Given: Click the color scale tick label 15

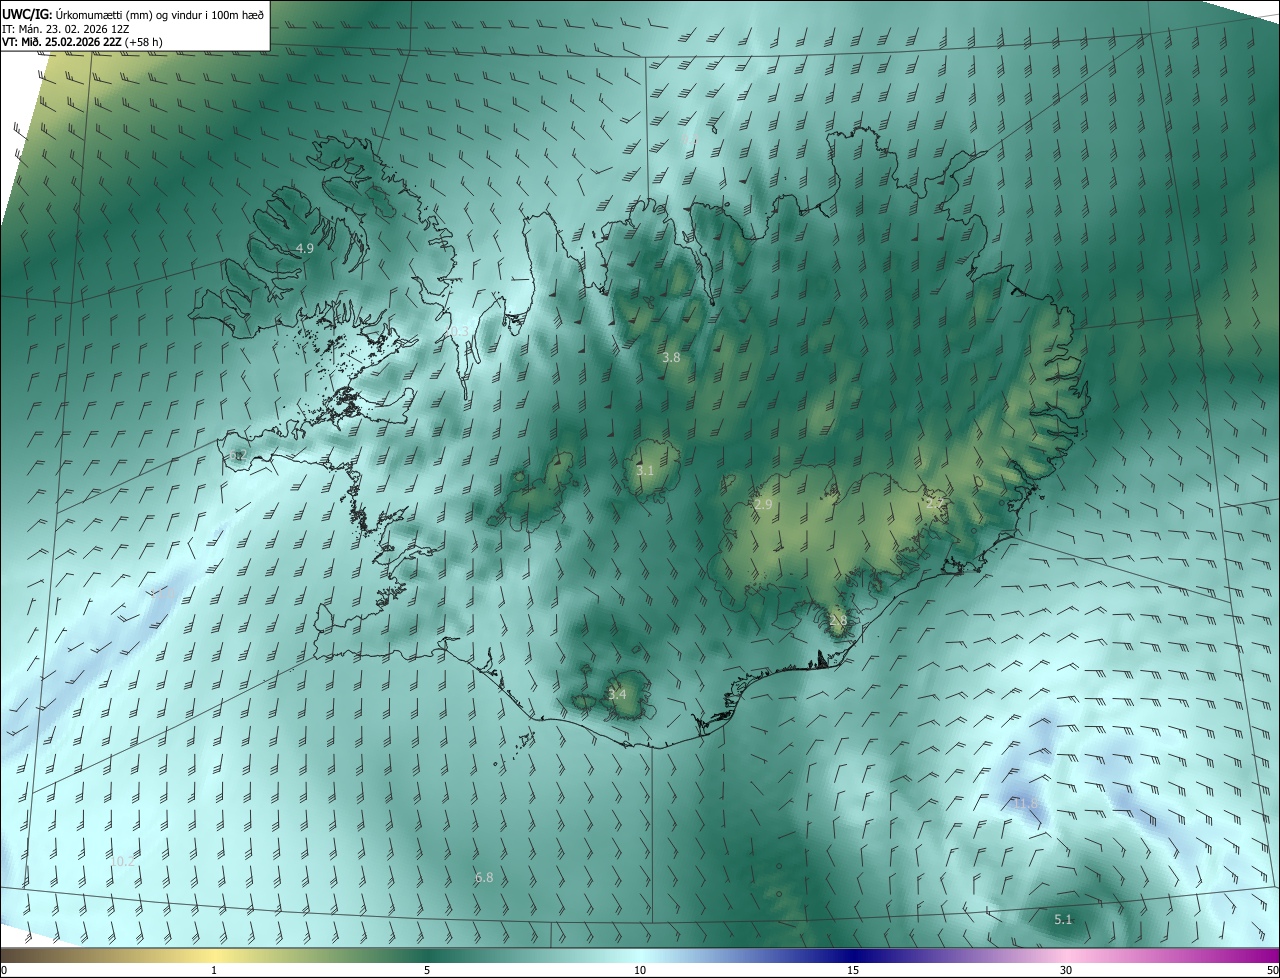Looking at the screenshot, I should click(853, 970).
